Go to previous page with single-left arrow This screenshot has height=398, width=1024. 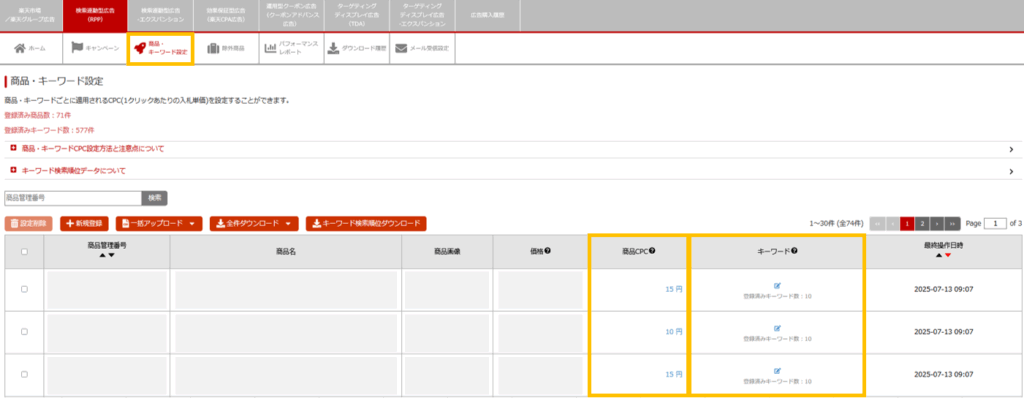[x=892, y=224]
